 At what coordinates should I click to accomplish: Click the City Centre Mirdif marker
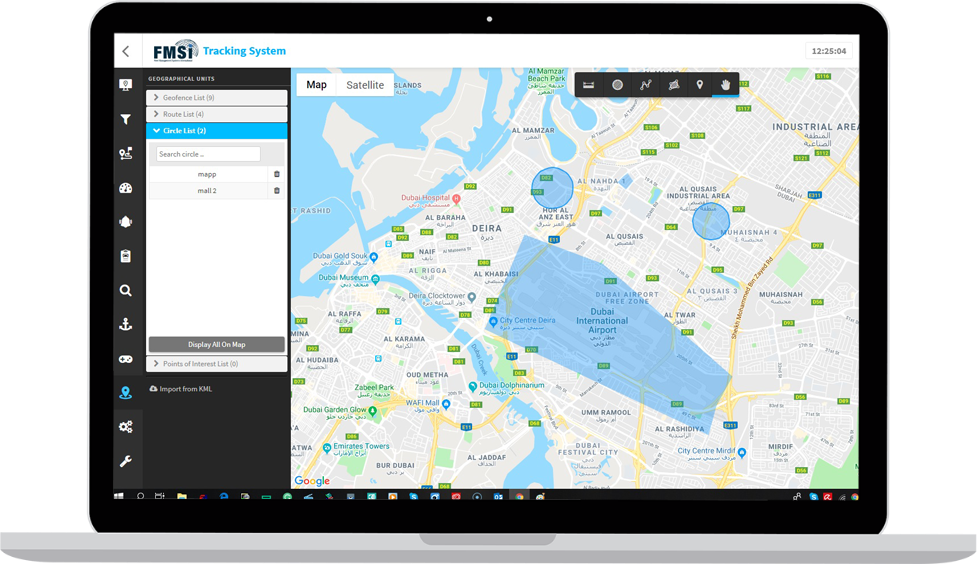(741, 452)
